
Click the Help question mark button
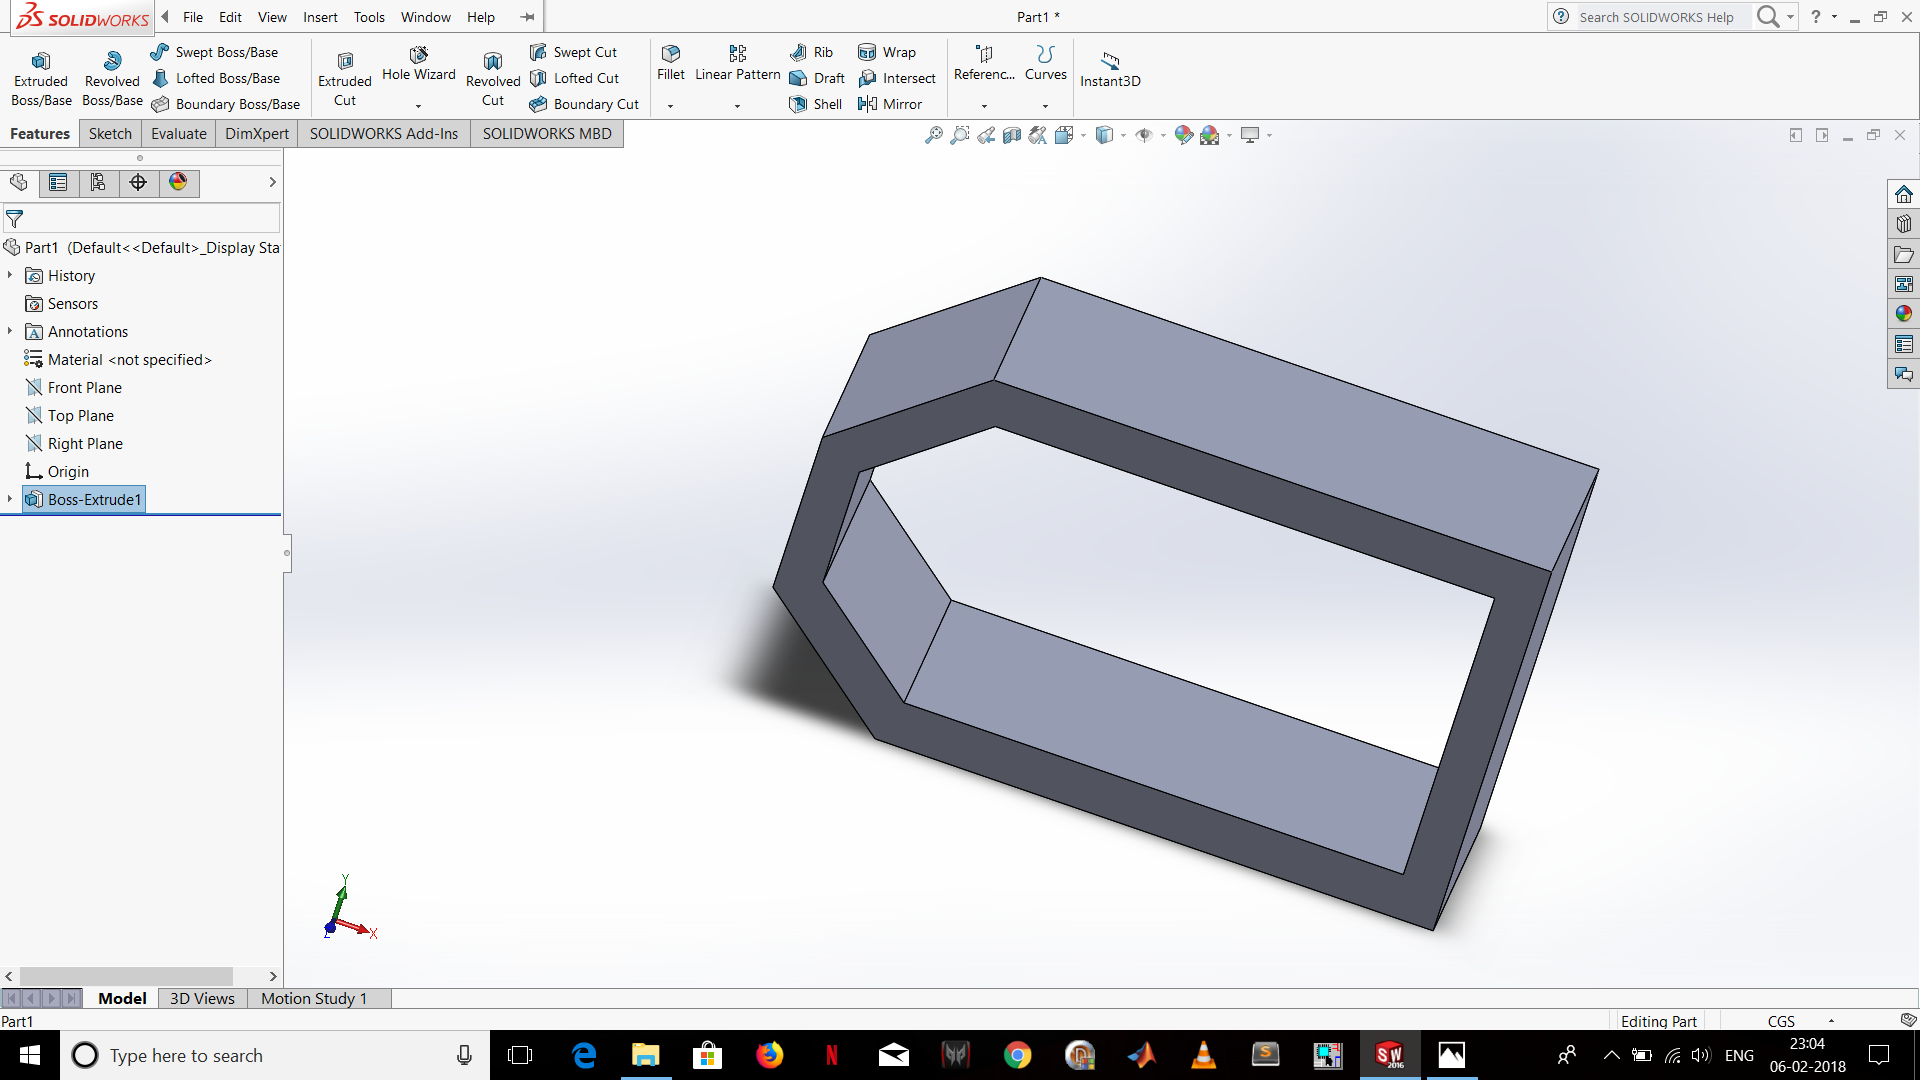tap(1817, 17)
